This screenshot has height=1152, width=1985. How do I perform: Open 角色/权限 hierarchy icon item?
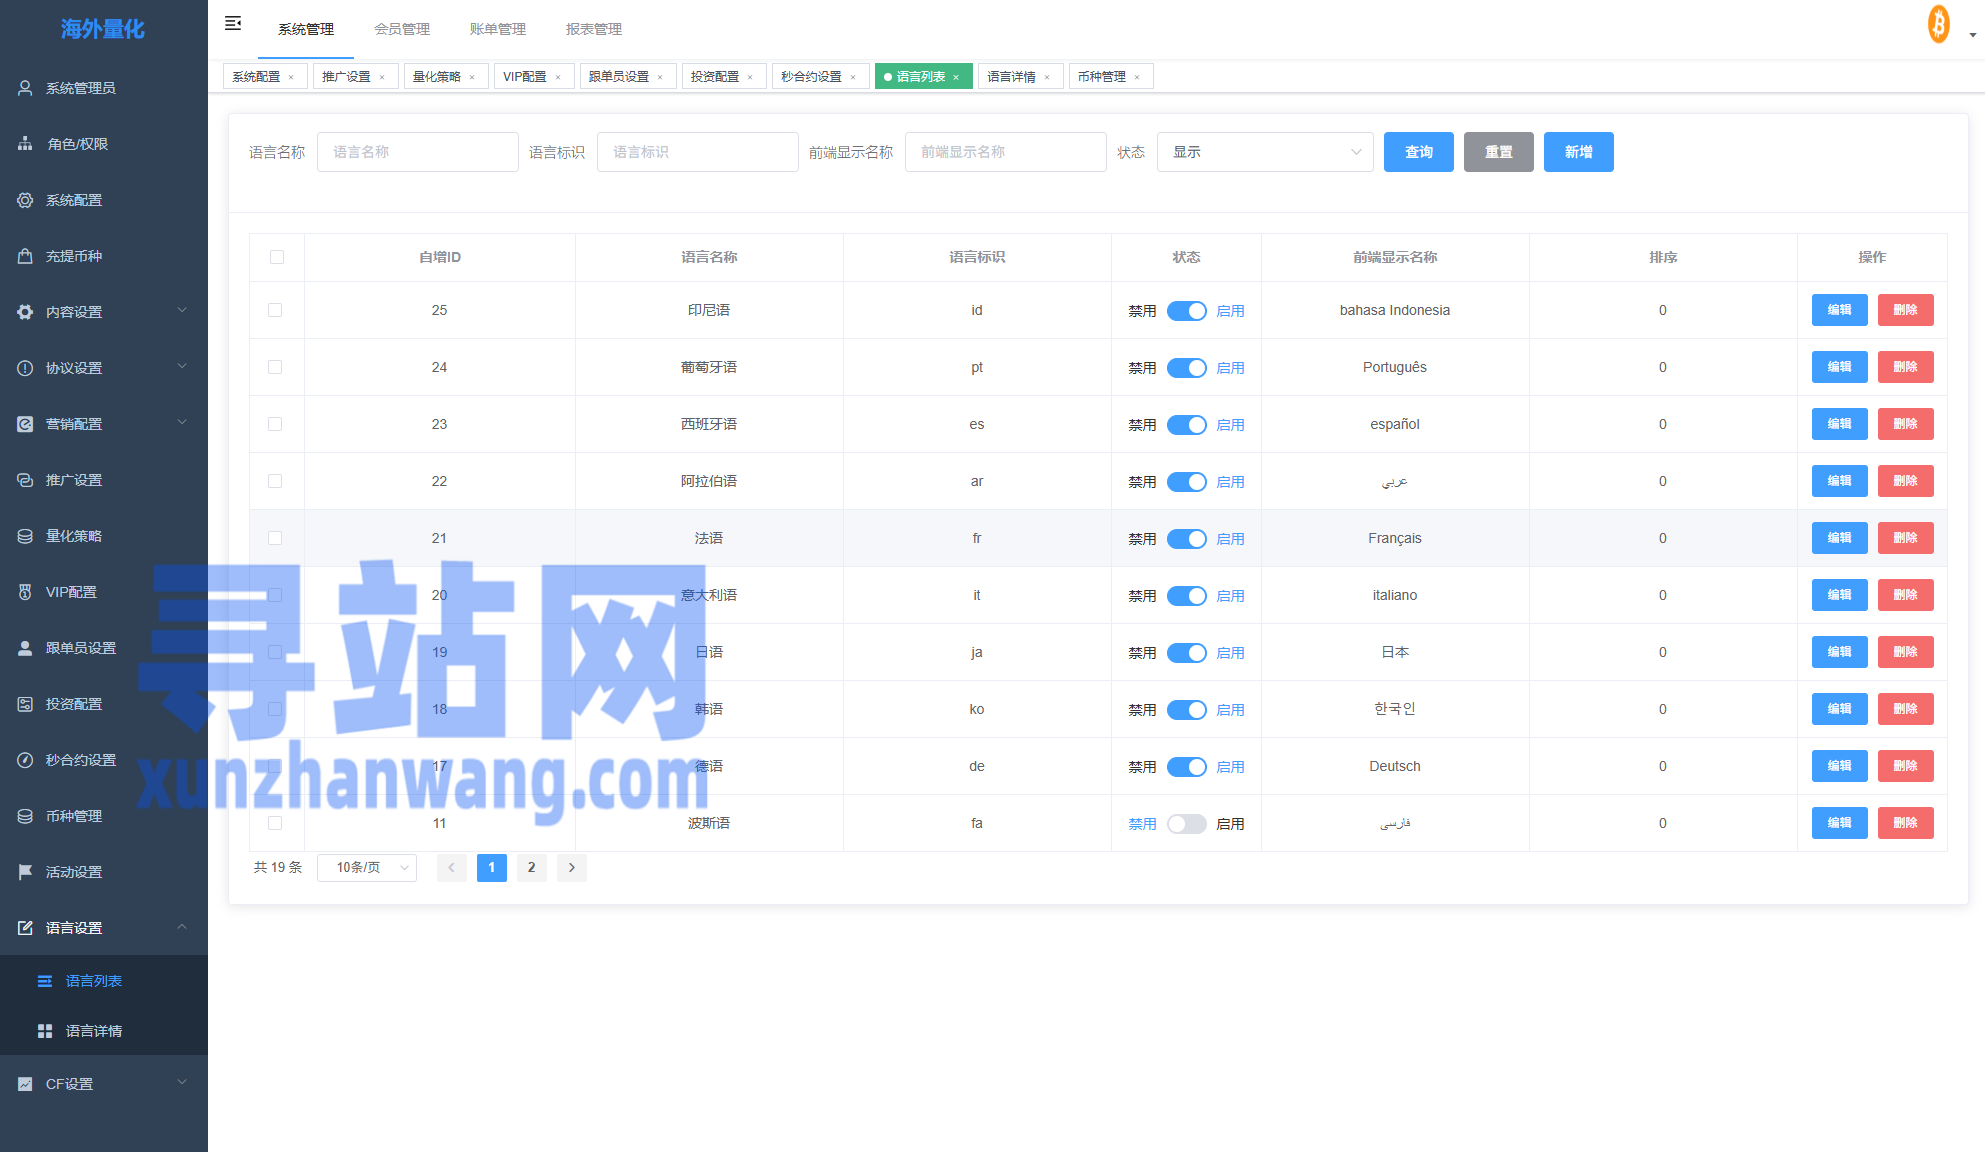pos(25,144)
